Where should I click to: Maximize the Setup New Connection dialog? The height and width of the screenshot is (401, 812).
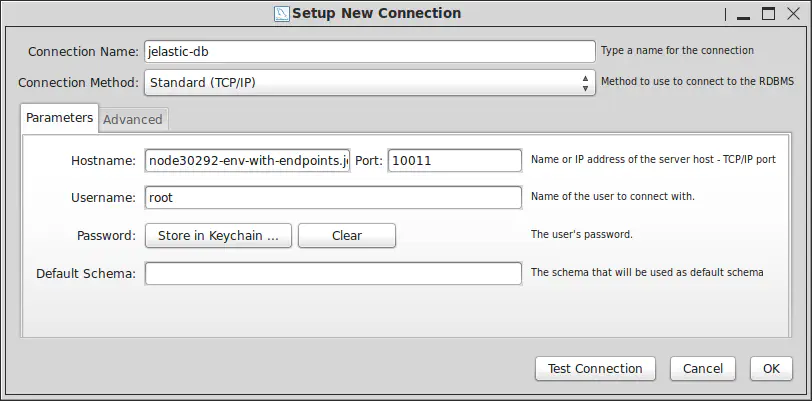(768, 13)
